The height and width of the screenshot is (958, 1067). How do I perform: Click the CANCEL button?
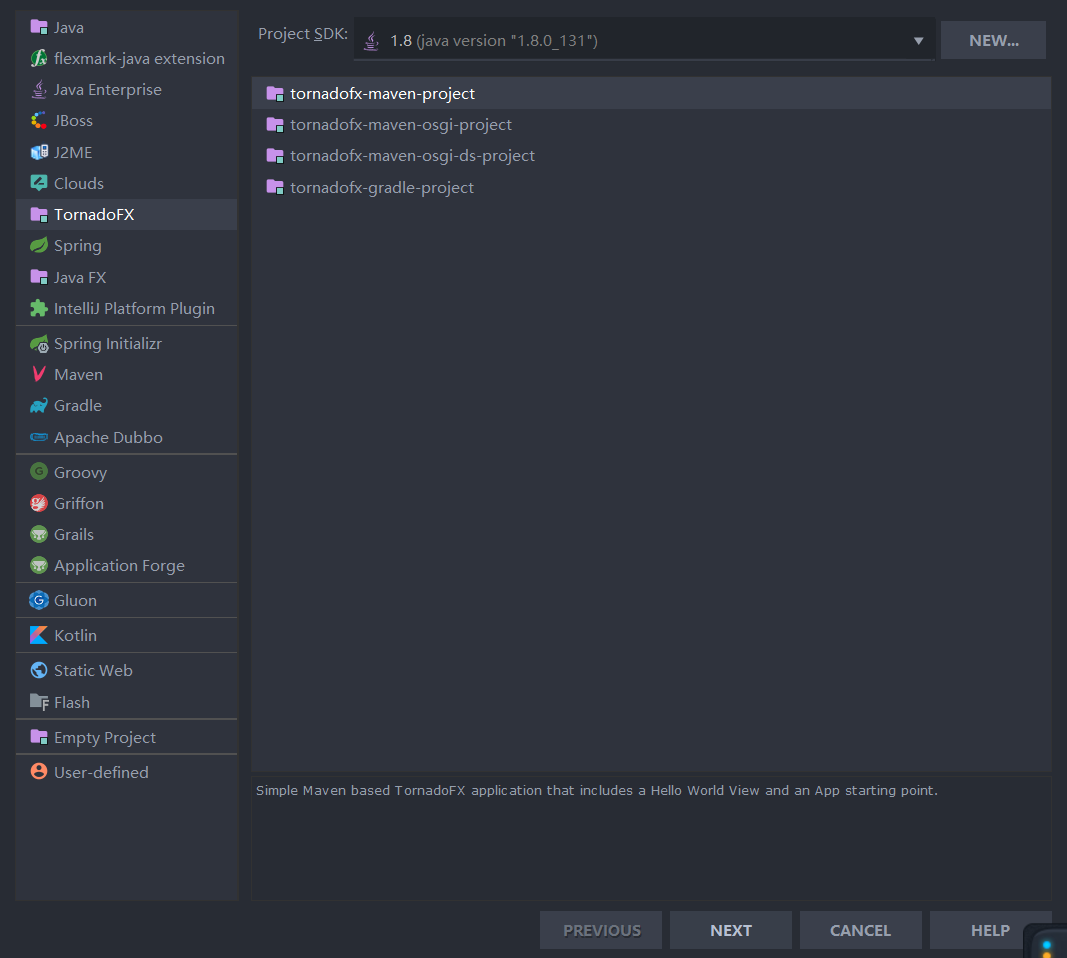[x=860, y=930]
